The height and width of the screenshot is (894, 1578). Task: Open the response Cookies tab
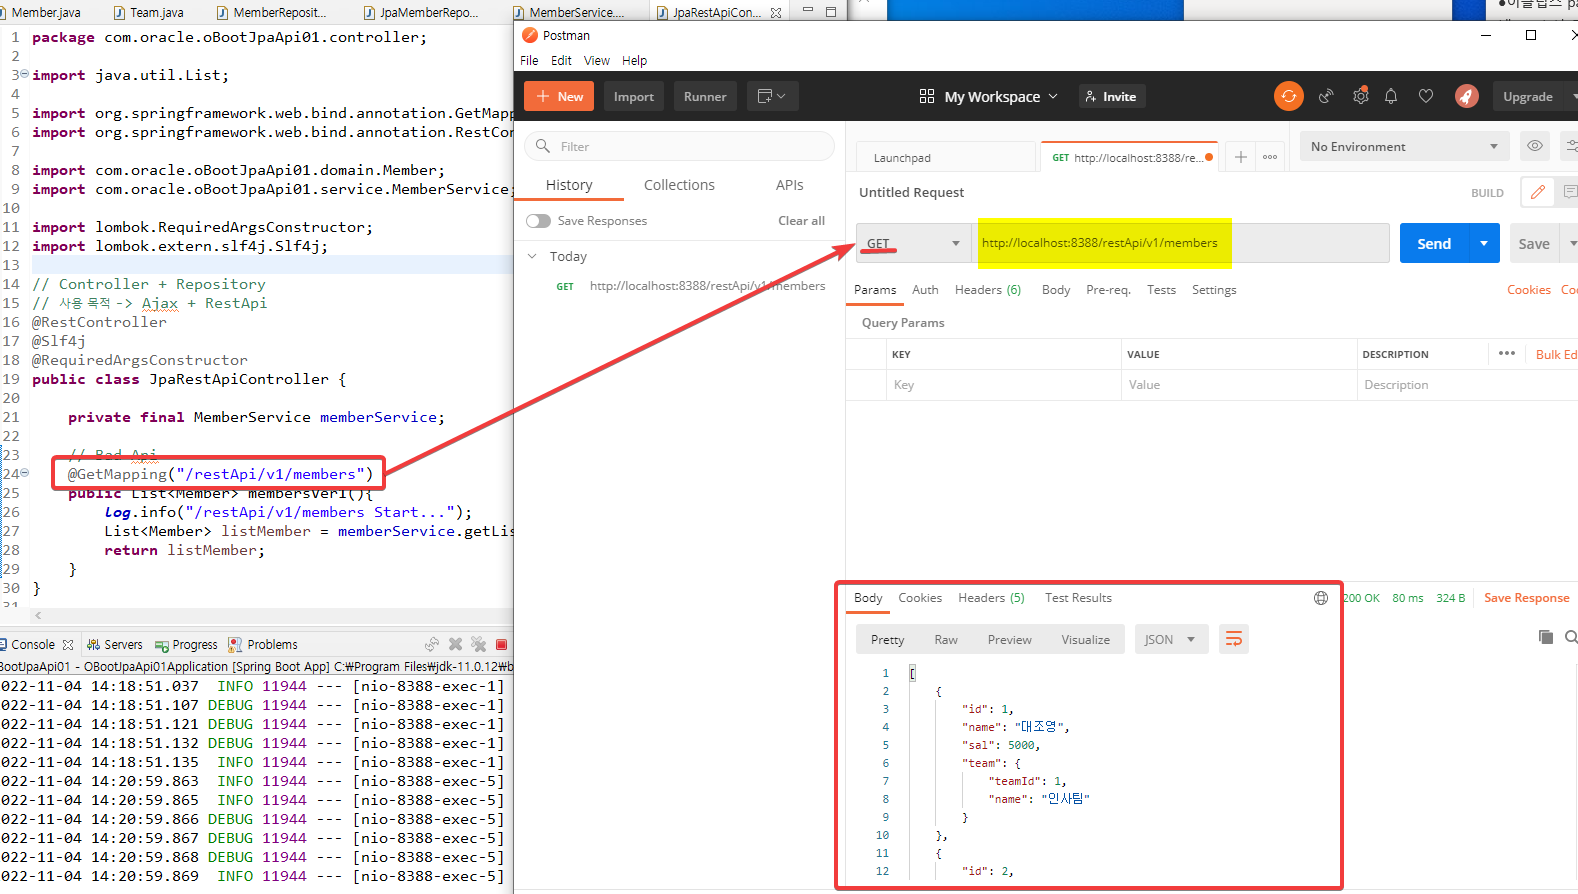(920, 598)
